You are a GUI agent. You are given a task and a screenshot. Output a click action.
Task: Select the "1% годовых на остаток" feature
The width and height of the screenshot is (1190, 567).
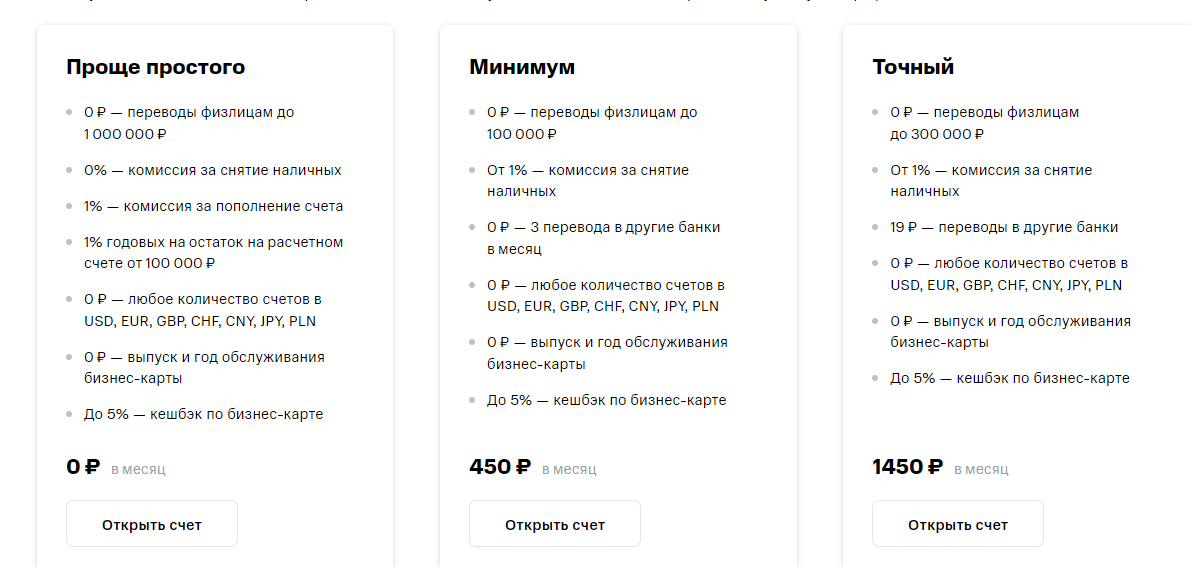213,253
